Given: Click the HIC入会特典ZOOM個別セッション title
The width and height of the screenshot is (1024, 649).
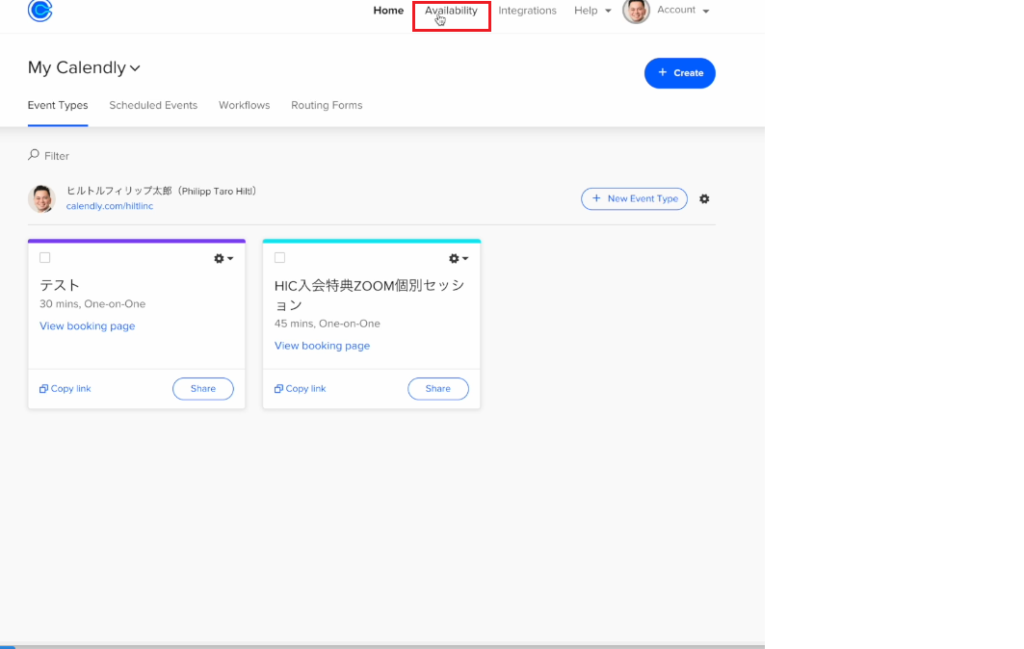Looking at the screenshot, I should [370, 295].
